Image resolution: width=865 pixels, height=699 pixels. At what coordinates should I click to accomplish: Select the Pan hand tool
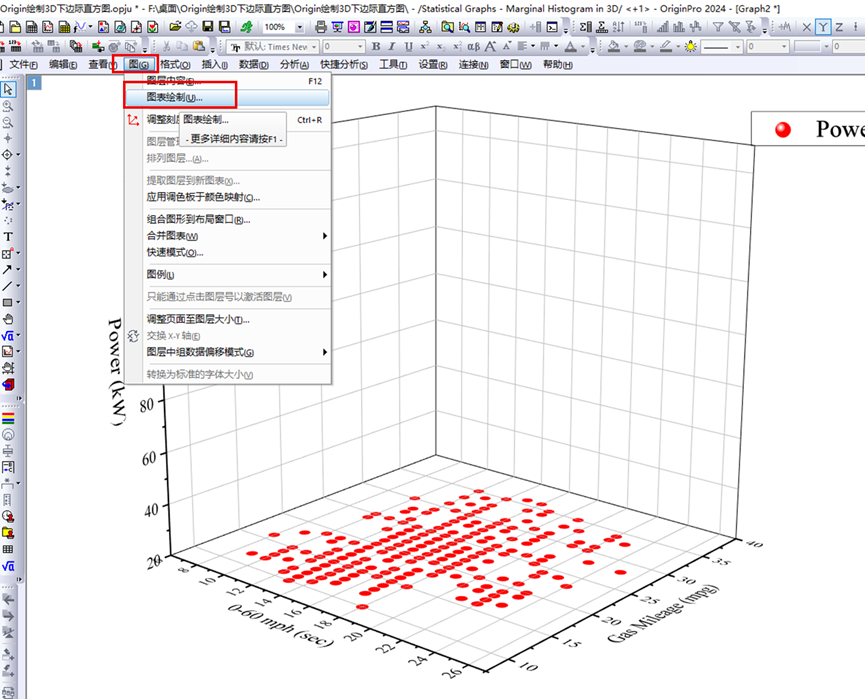pos(8,319)
